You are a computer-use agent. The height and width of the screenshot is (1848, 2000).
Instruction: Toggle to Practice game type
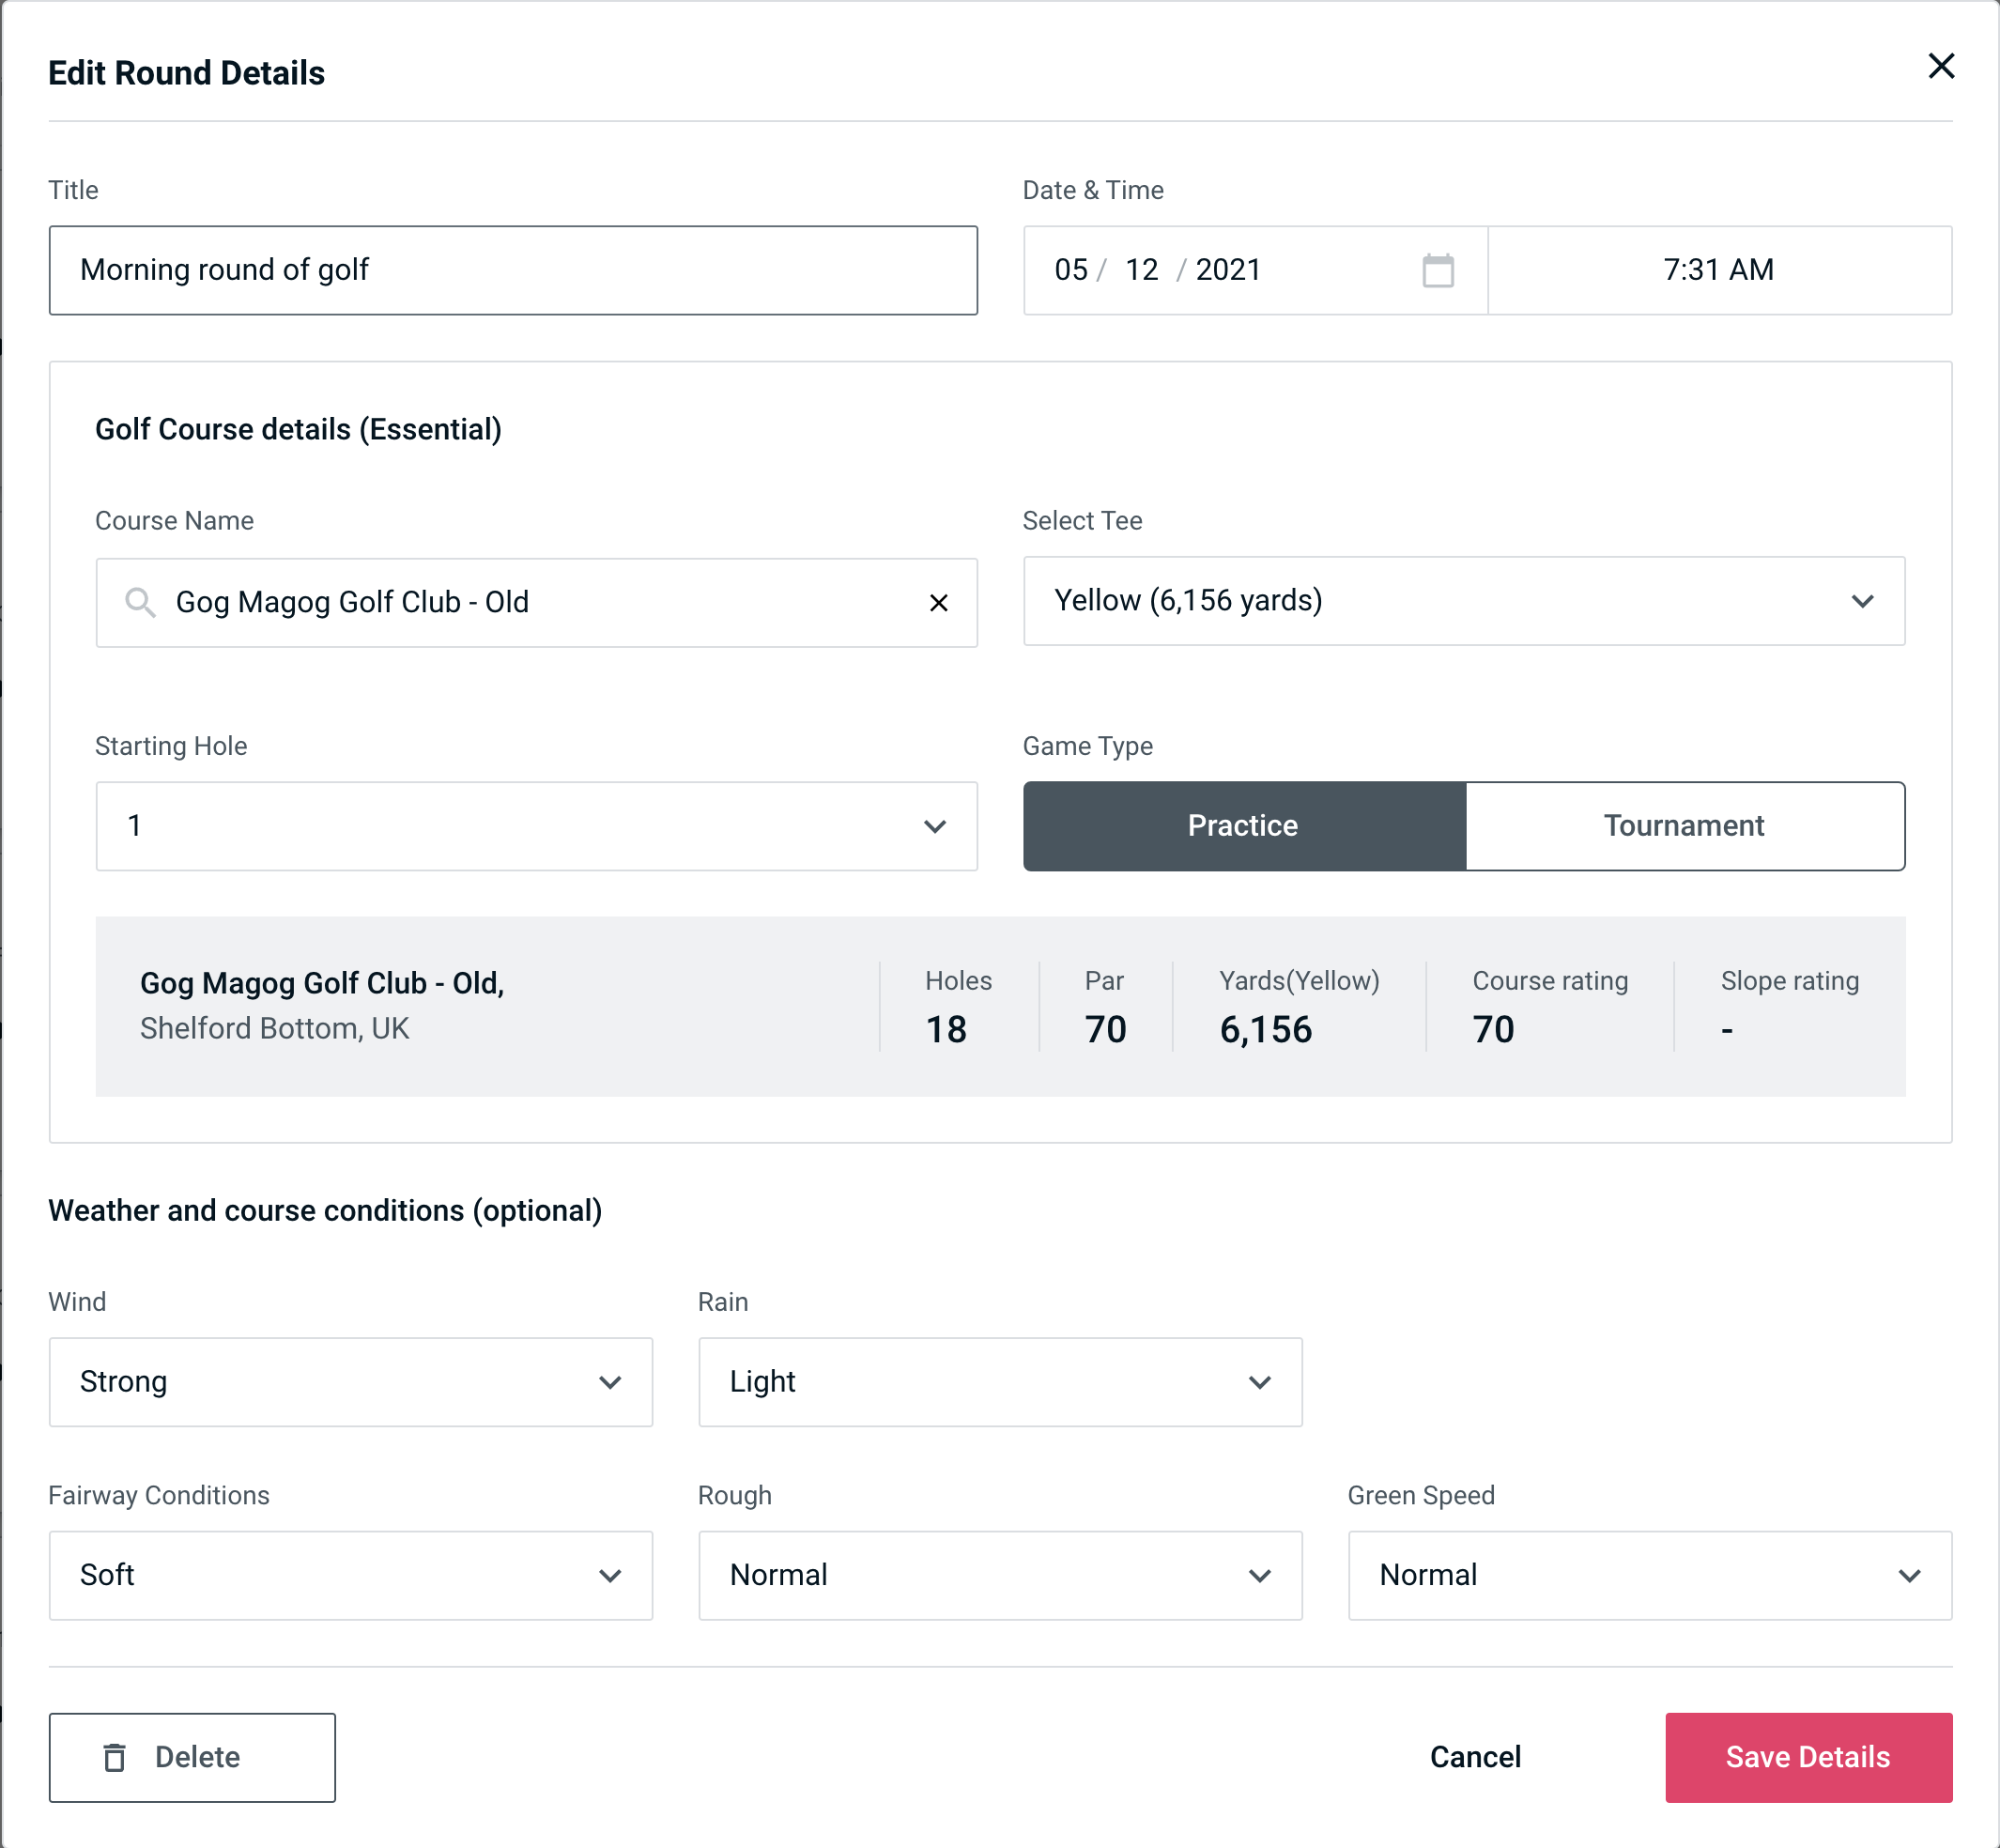1242,825
